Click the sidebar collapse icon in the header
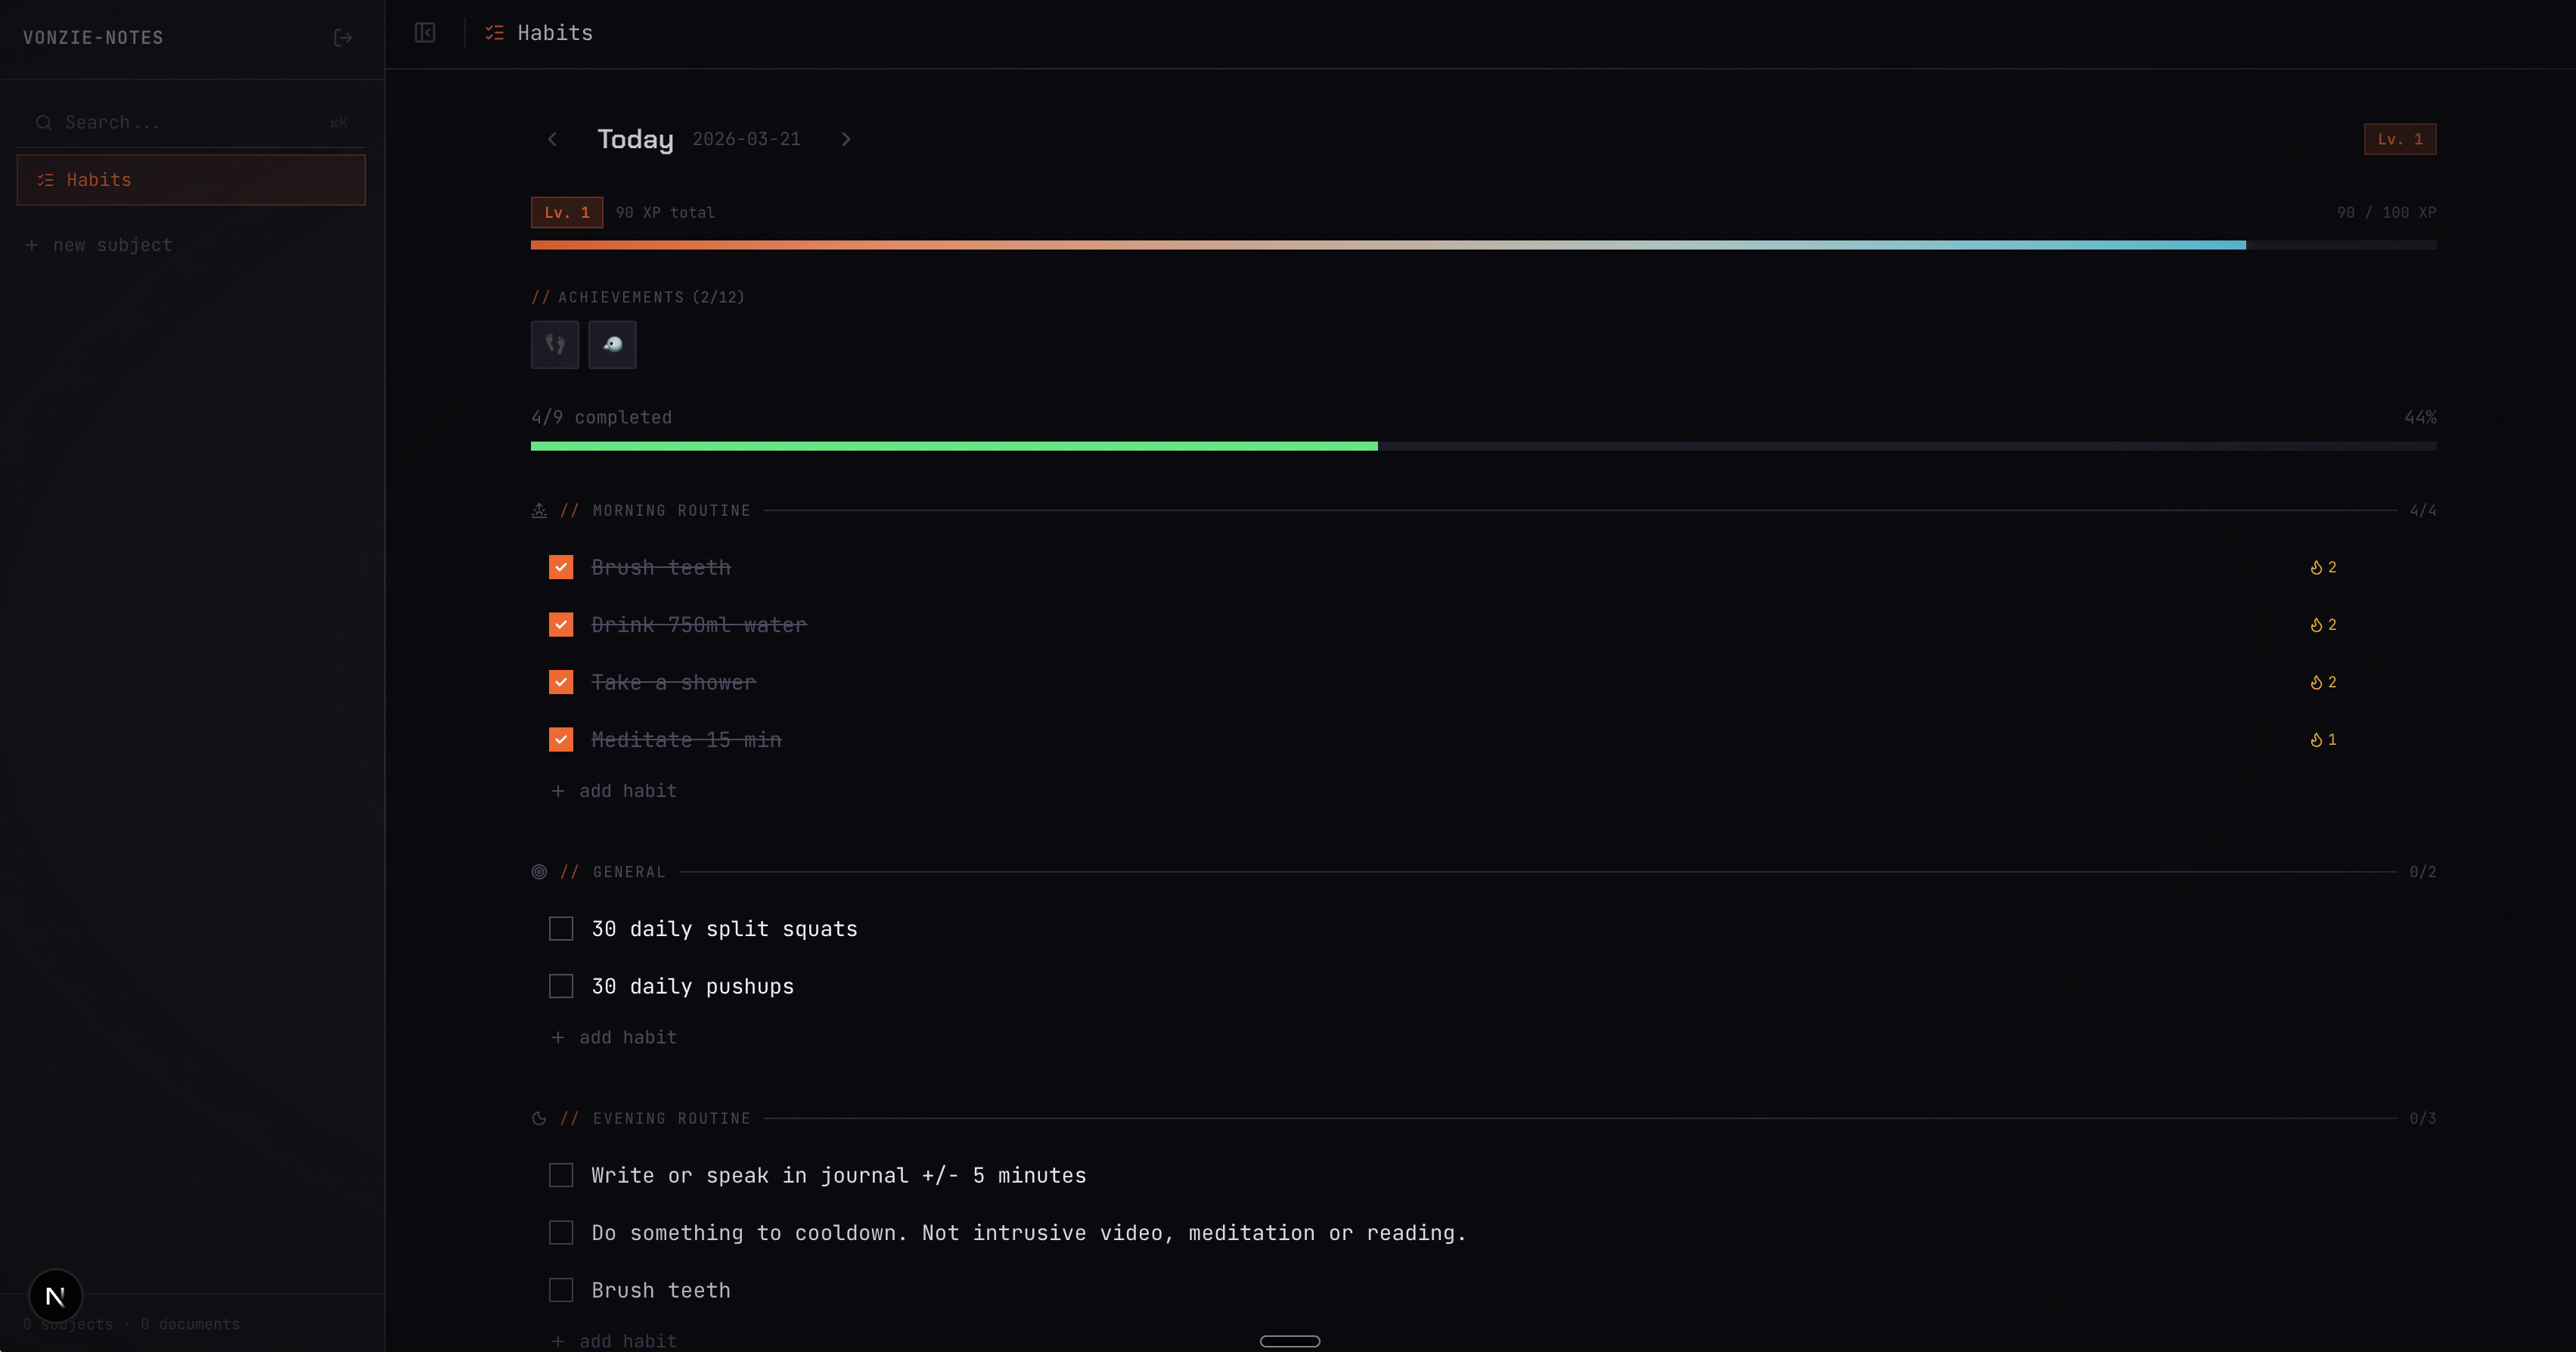The image size is (2576, 1352). [425, 33]
